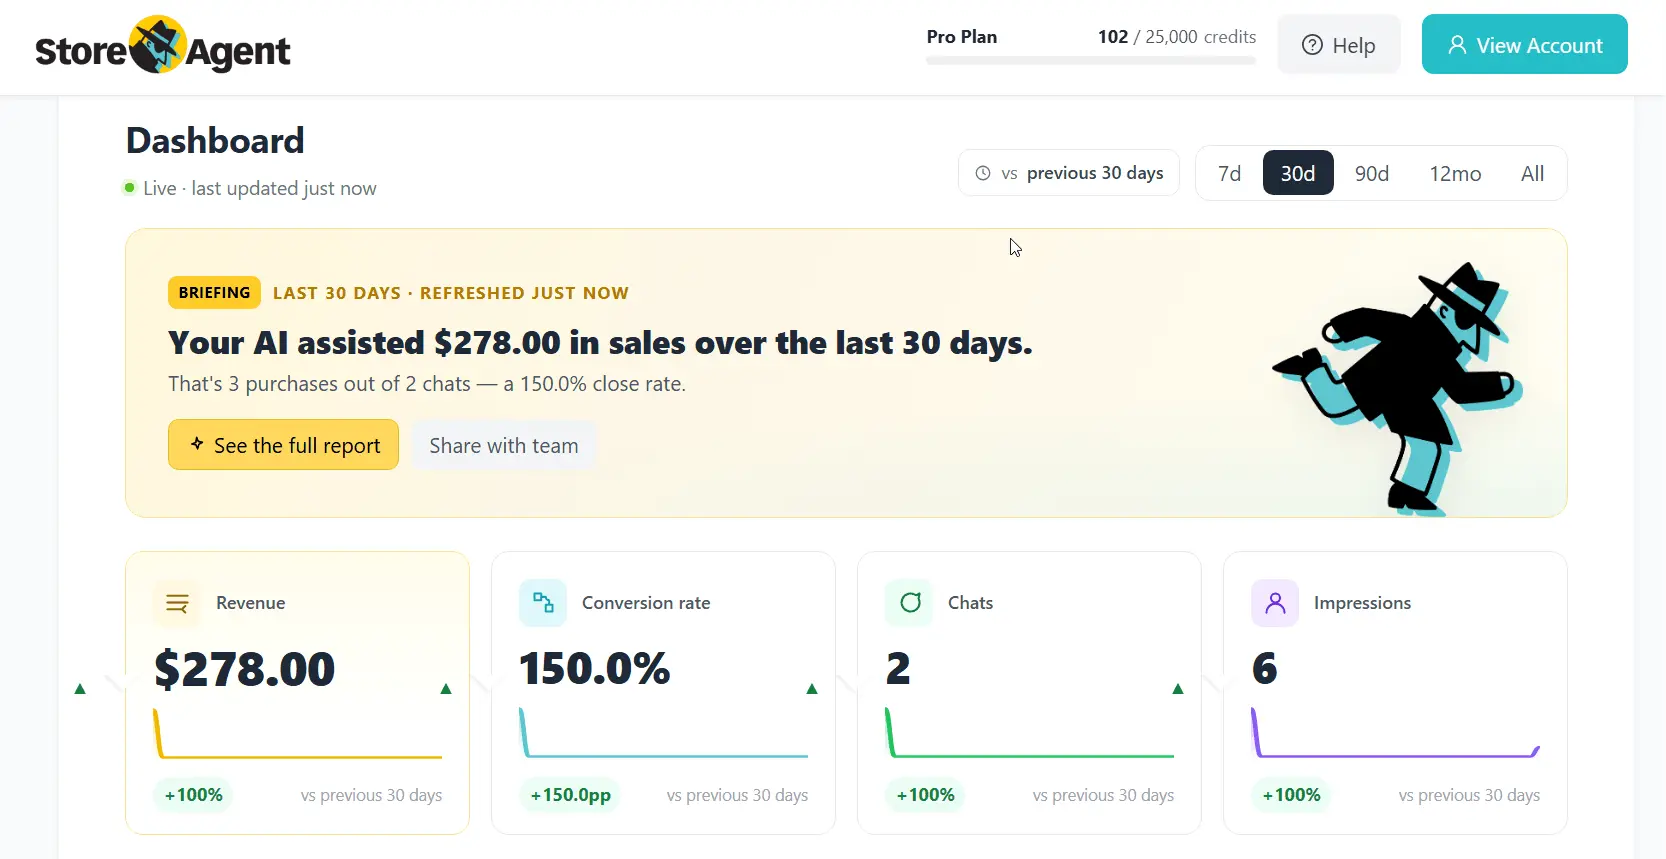This screenshot has height=859, width=1666.
Task: Click the Conversion rate sparkline chart
Action: pos(664,733)
